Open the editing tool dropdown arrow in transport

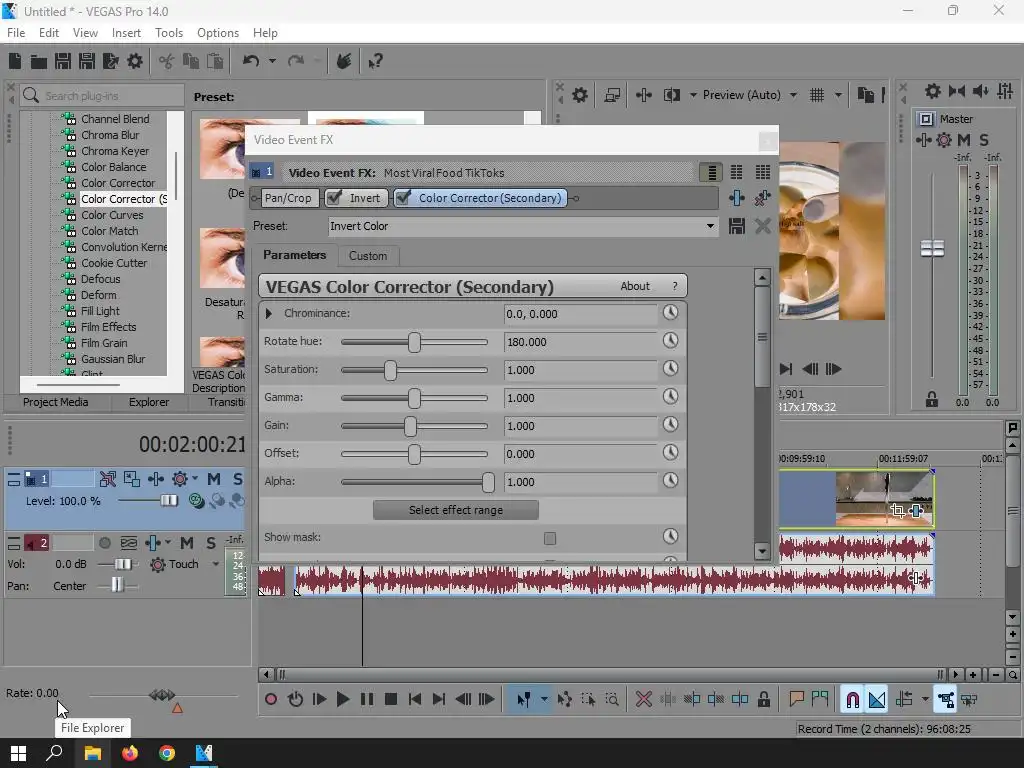click(x=544, y=699)
